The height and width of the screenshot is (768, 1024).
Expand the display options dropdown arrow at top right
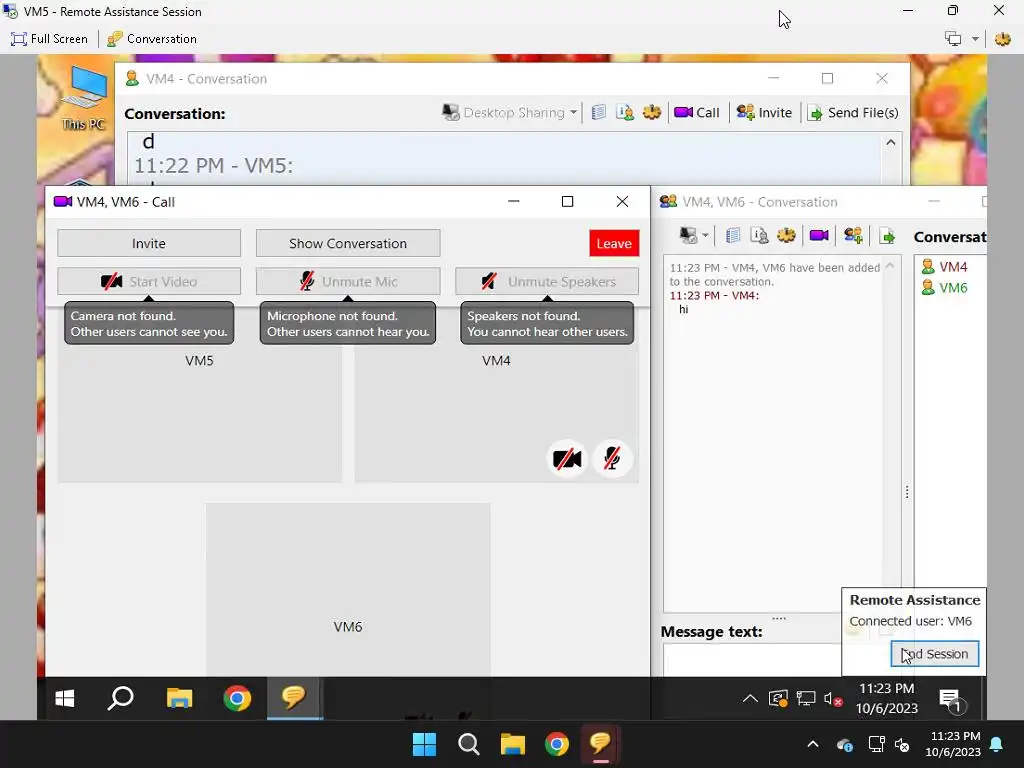(x=975, y=39)
